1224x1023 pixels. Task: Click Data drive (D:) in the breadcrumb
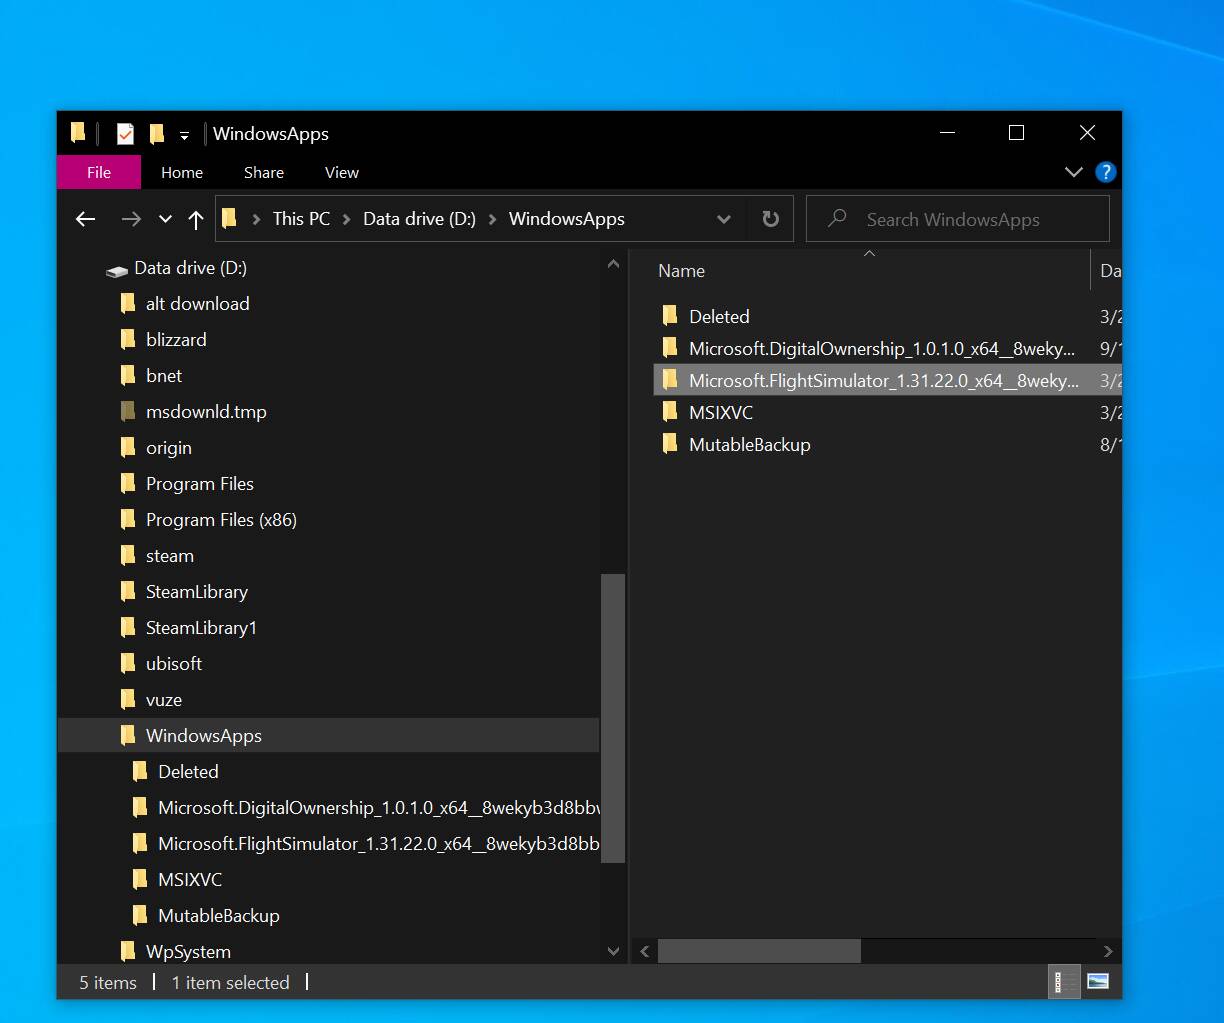[x=419, y=219]
